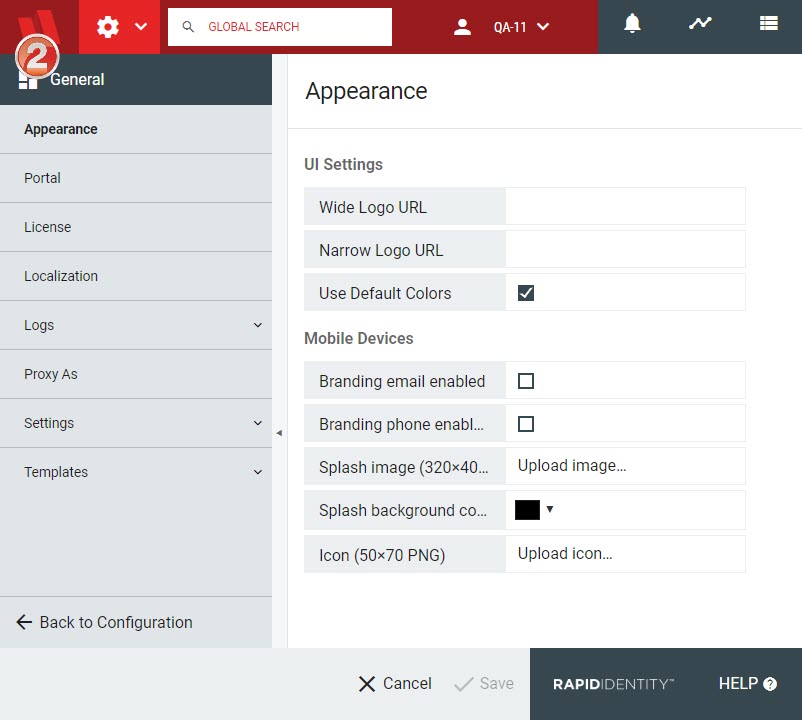The width and height of the screenshot is (802, 720).
Task: Open Help
Action: (x=748, y=684)
